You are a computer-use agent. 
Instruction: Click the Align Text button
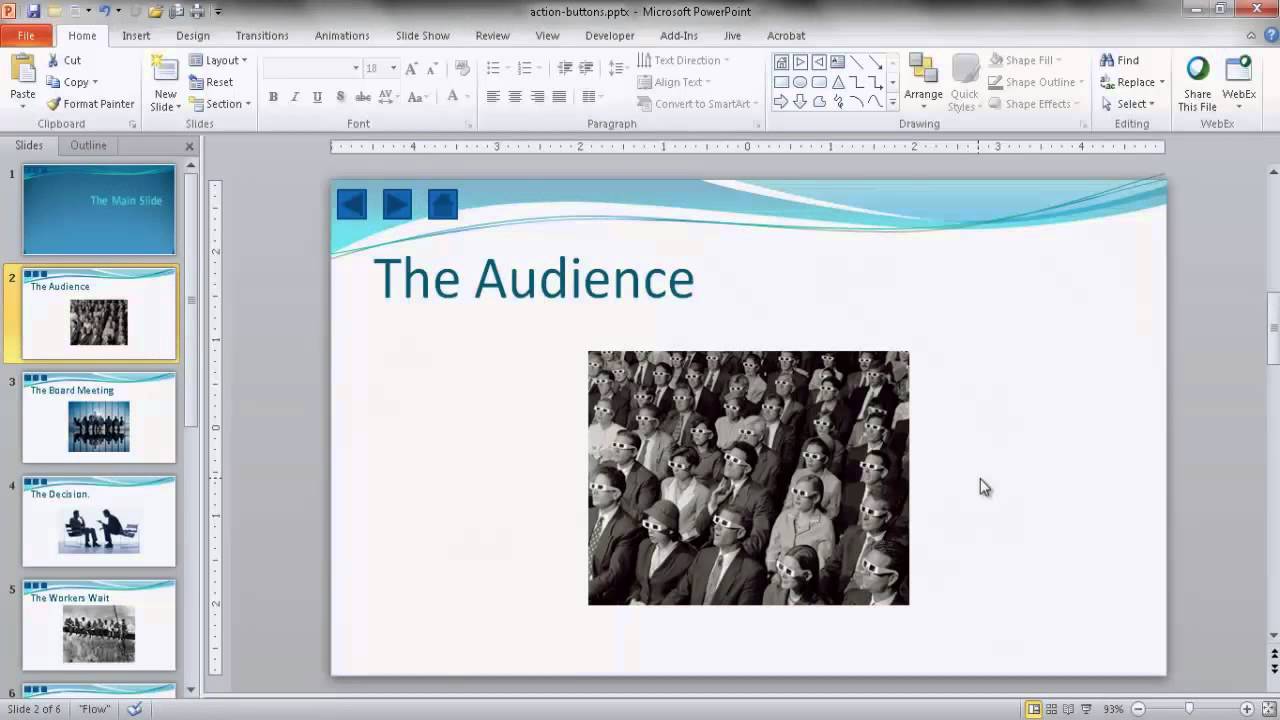674,82
